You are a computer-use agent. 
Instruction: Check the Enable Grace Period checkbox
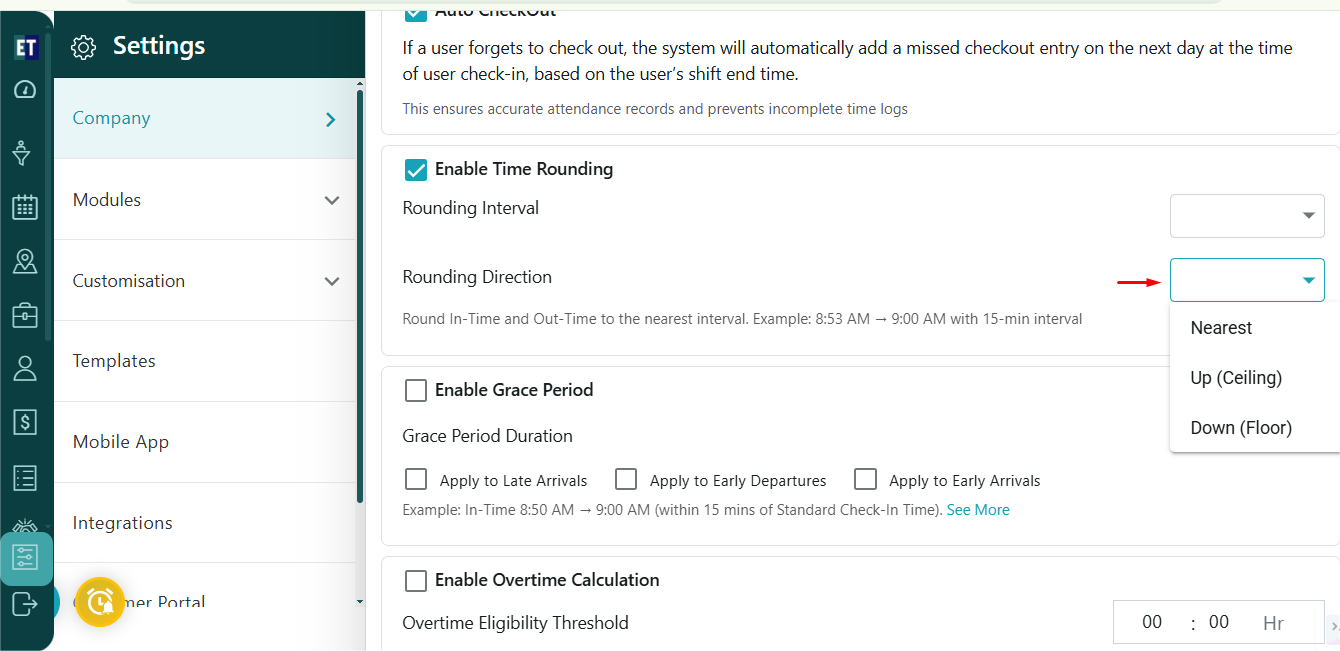(416, 390)
